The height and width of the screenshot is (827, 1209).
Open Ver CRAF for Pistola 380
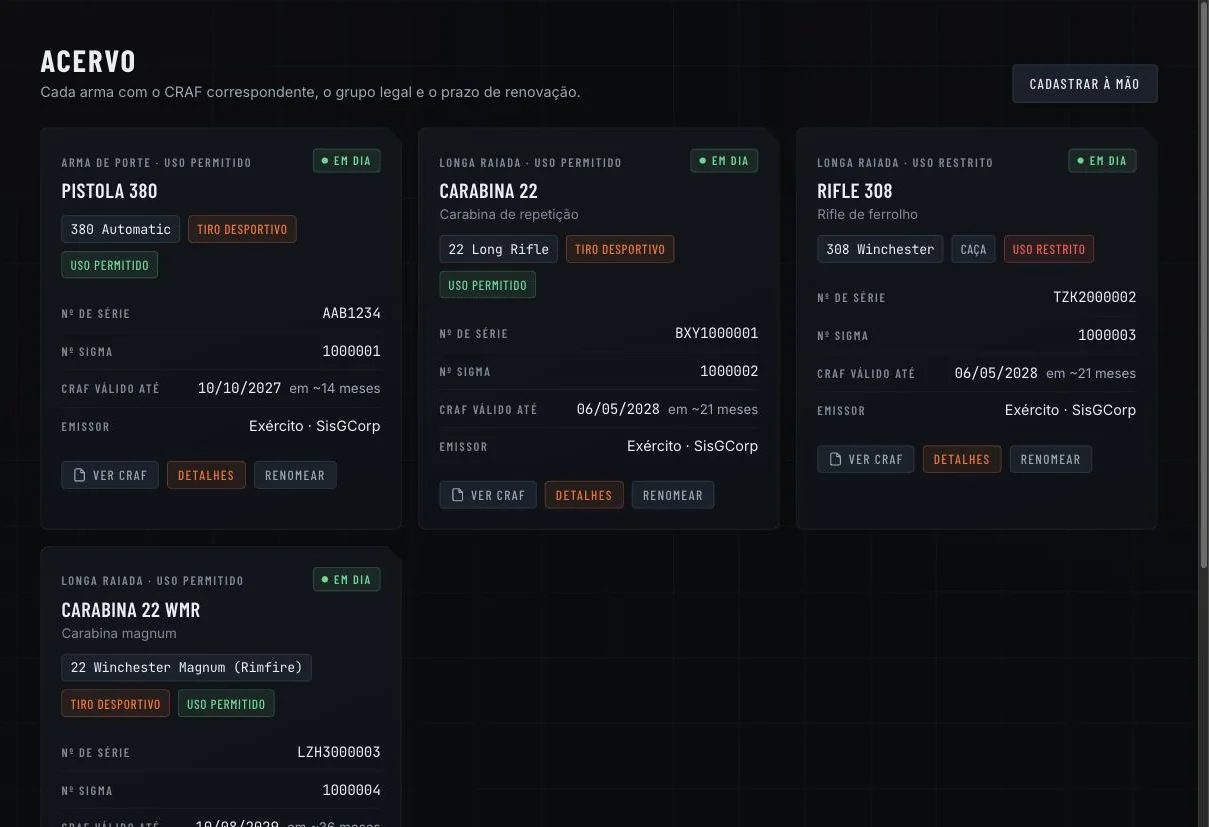[x=109, y=475]
